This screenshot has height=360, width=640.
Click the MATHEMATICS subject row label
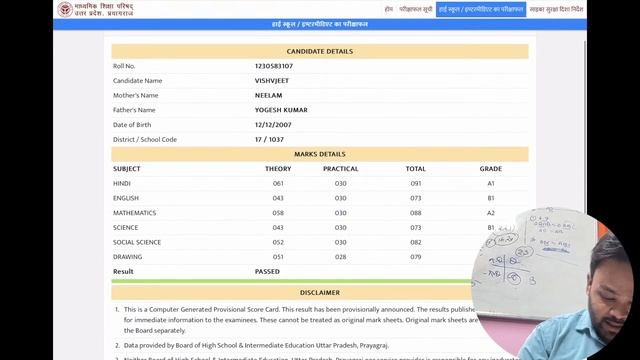pos(134,213)
